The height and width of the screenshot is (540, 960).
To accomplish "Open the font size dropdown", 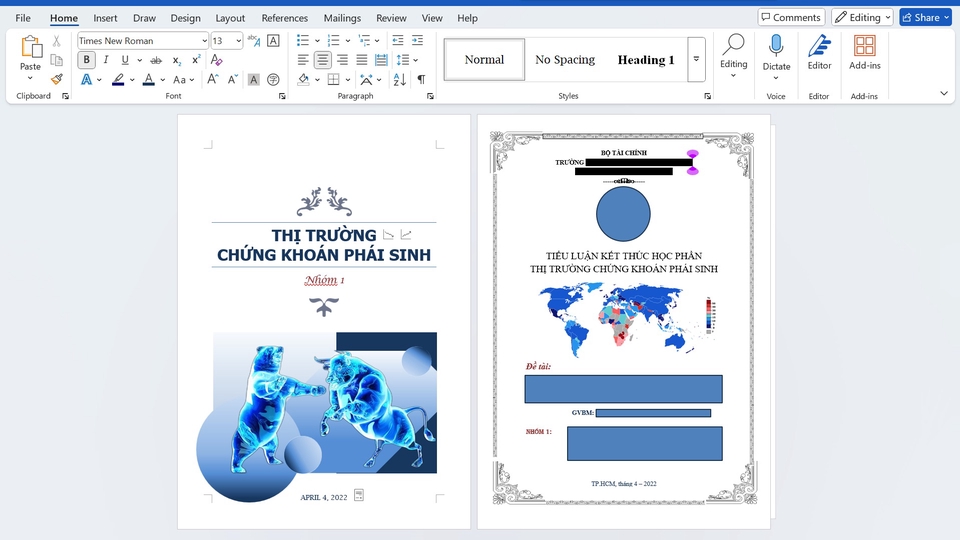I will [x=238, y=41].
